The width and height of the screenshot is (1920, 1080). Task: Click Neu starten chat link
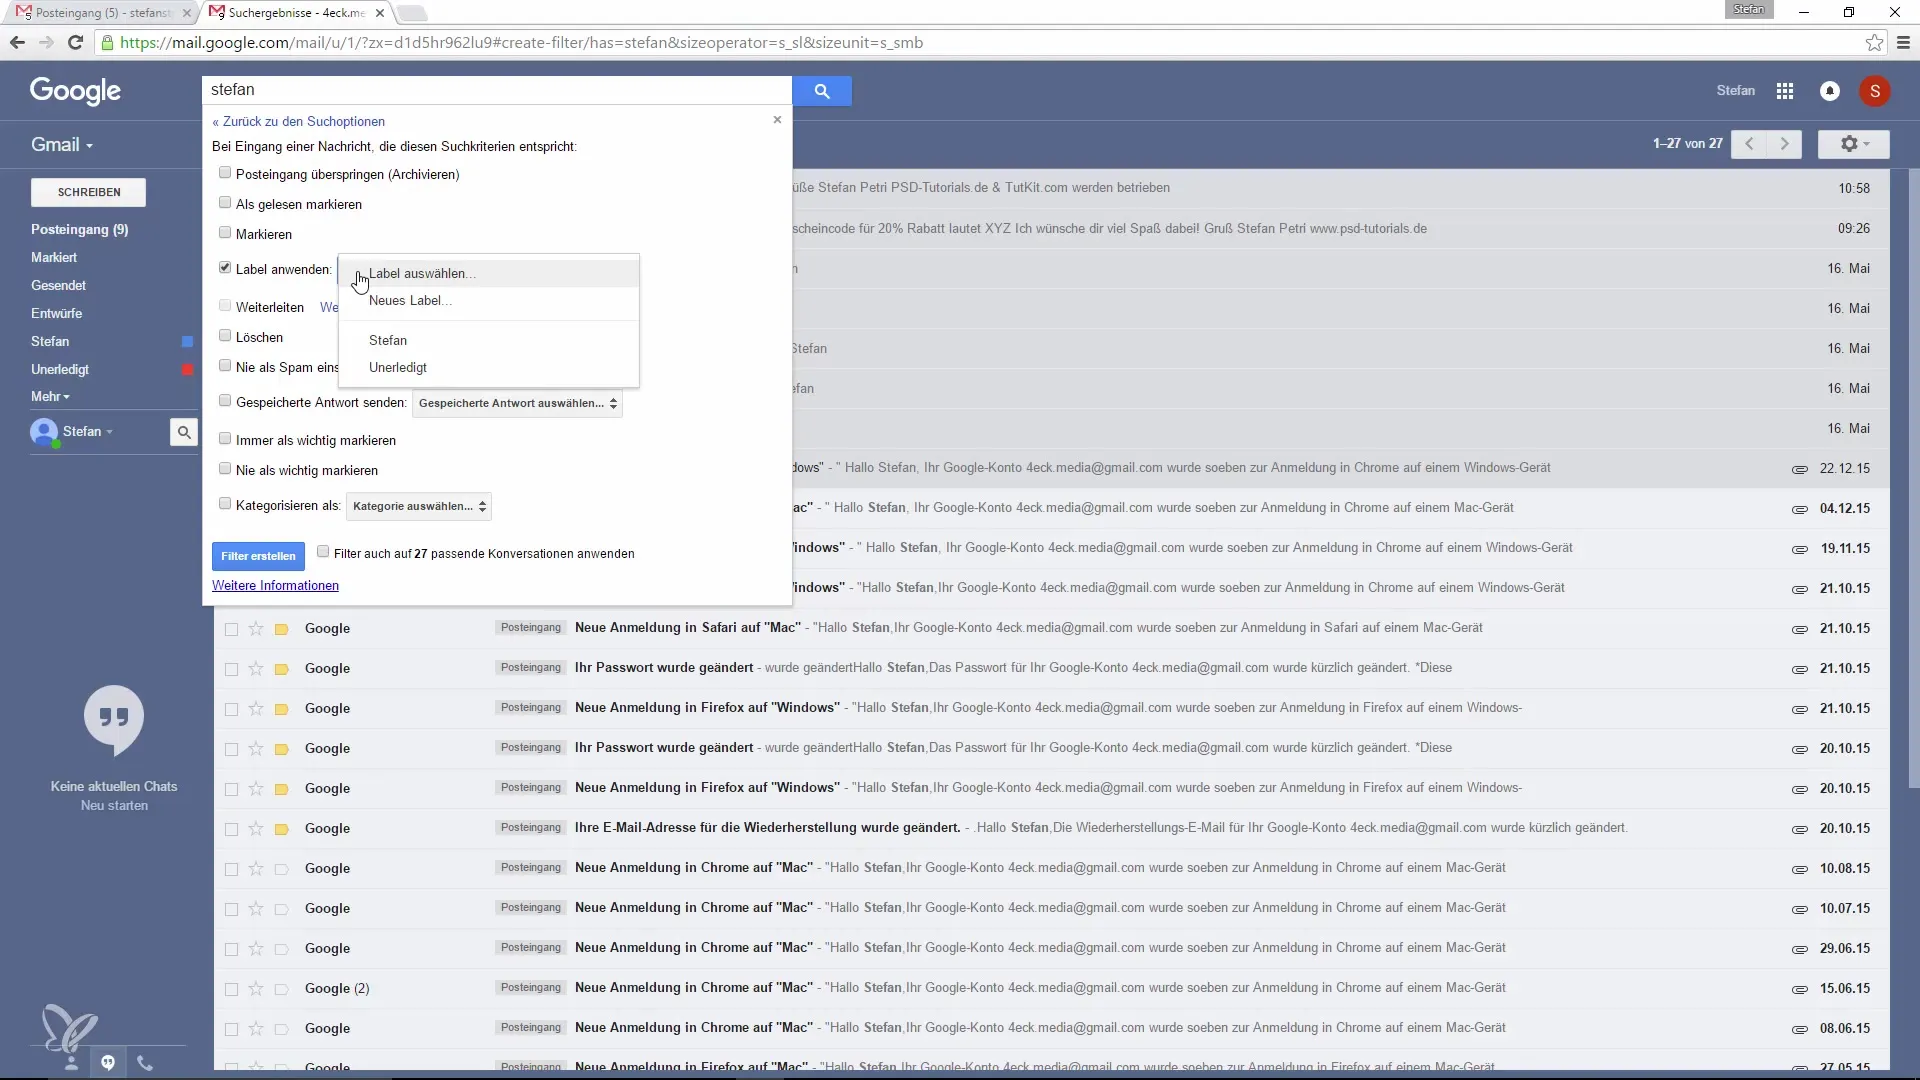point(114,806)
